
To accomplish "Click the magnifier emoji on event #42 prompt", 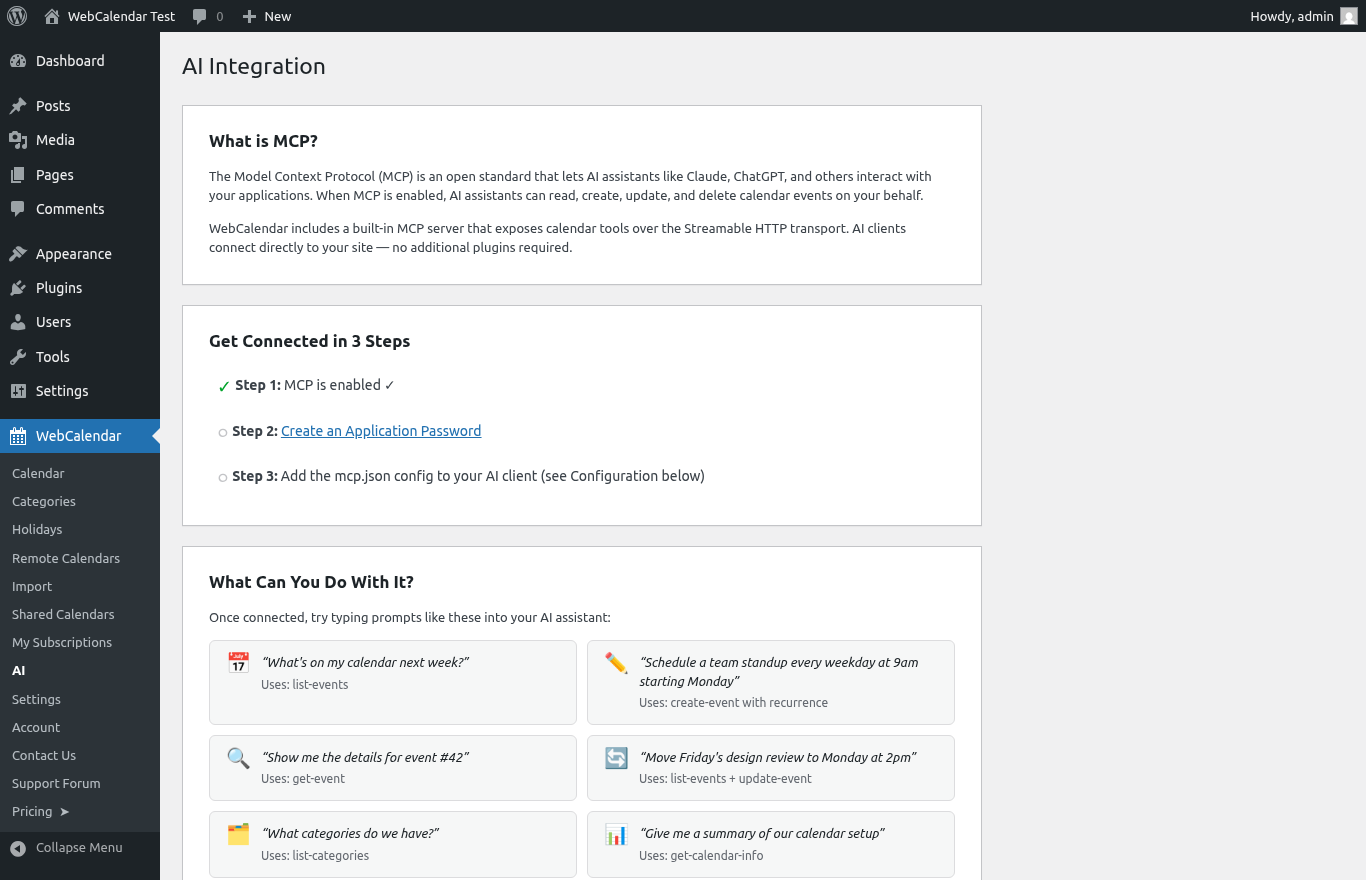I will (x=238, y=758).
